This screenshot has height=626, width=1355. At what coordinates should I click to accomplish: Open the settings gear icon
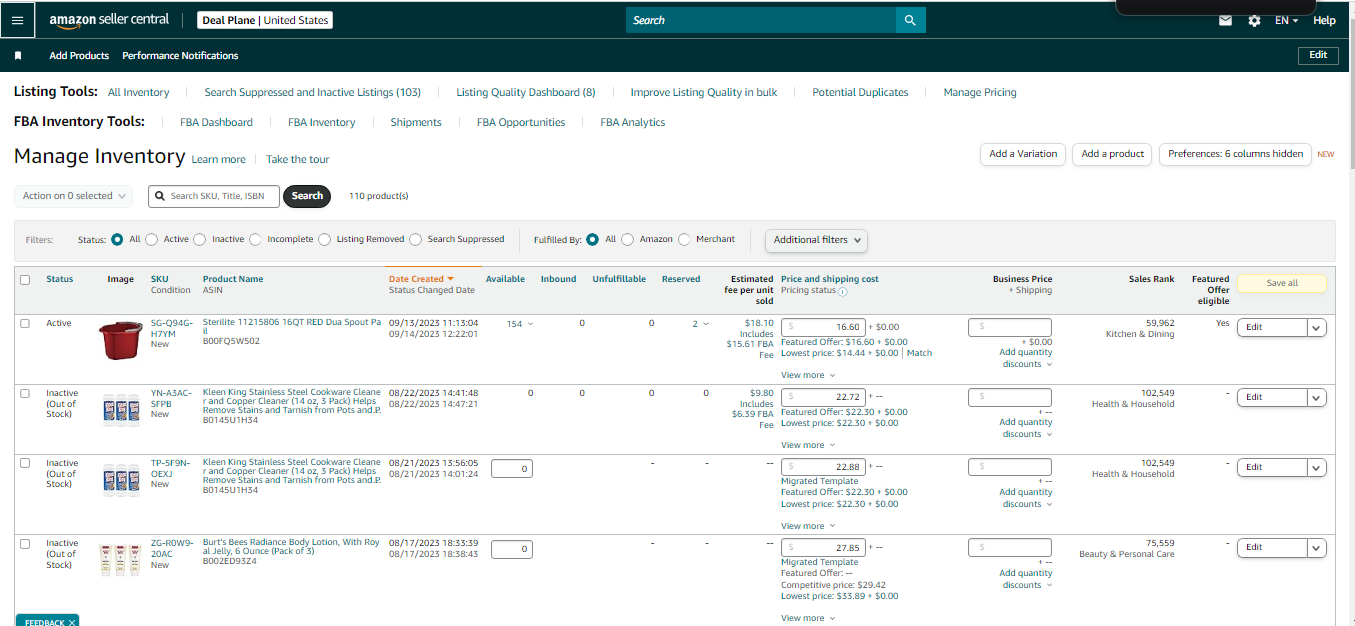coord(1254,20)
